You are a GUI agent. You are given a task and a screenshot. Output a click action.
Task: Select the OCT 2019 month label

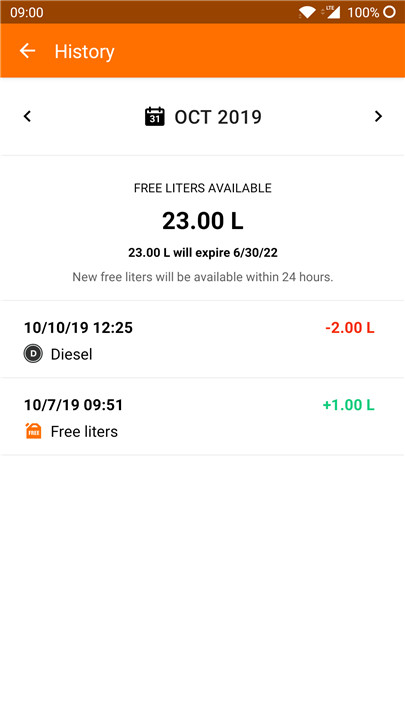[218, 117]
